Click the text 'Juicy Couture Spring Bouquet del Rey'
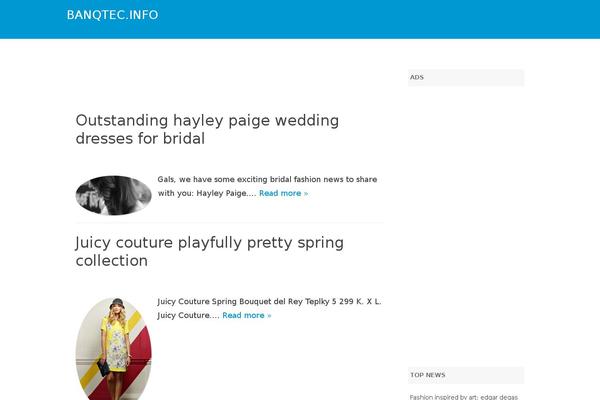 pos(230,302)
